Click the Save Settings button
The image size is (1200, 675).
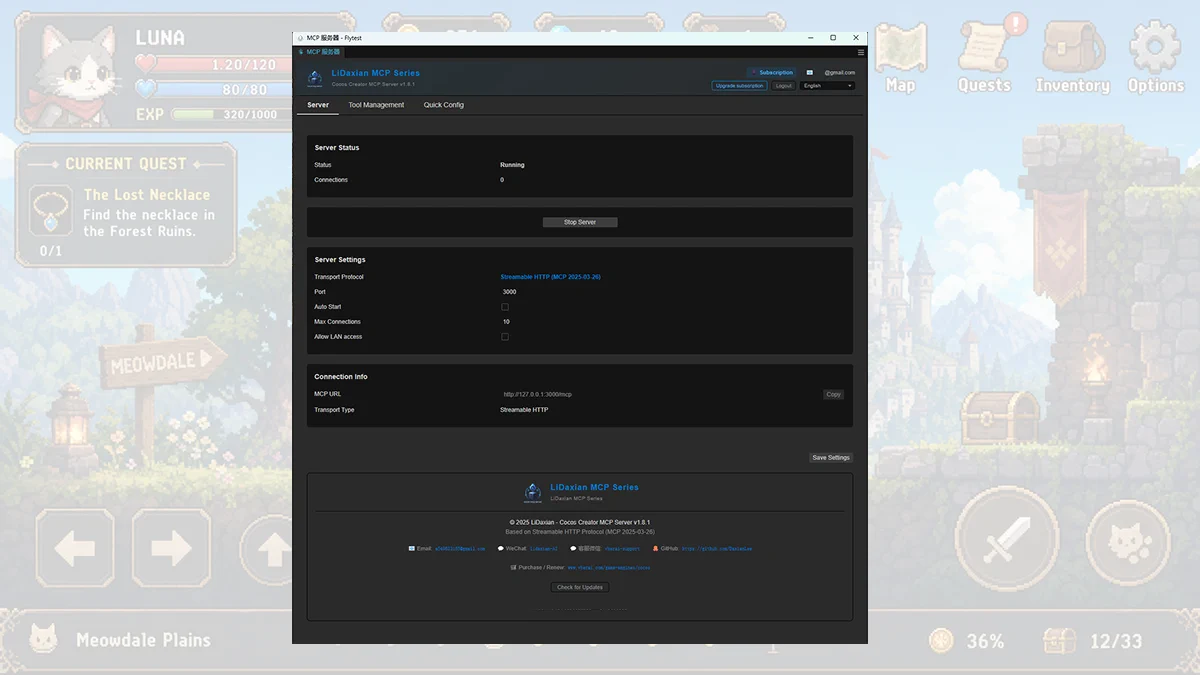click(x=831, y=458)
